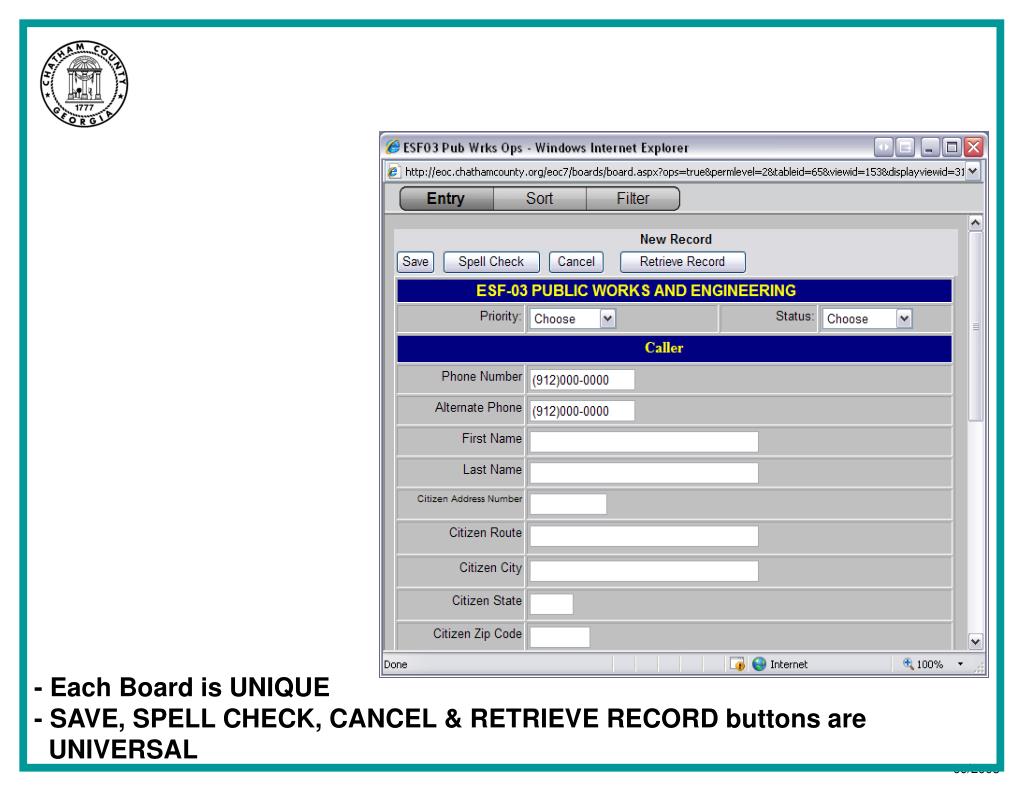
Task: Open the Status Choose dropdown
Action: (904, 319)
